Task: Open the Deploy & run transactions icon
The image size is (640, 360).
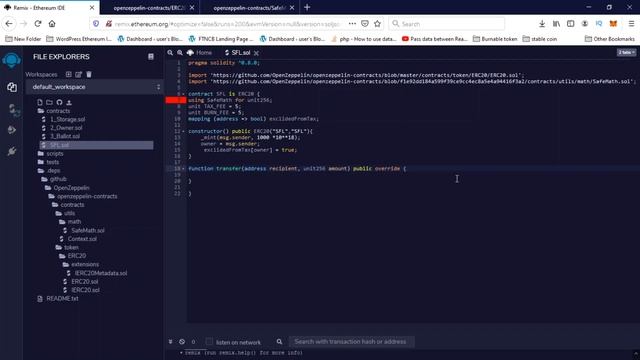Action: (x=11, y=130)
